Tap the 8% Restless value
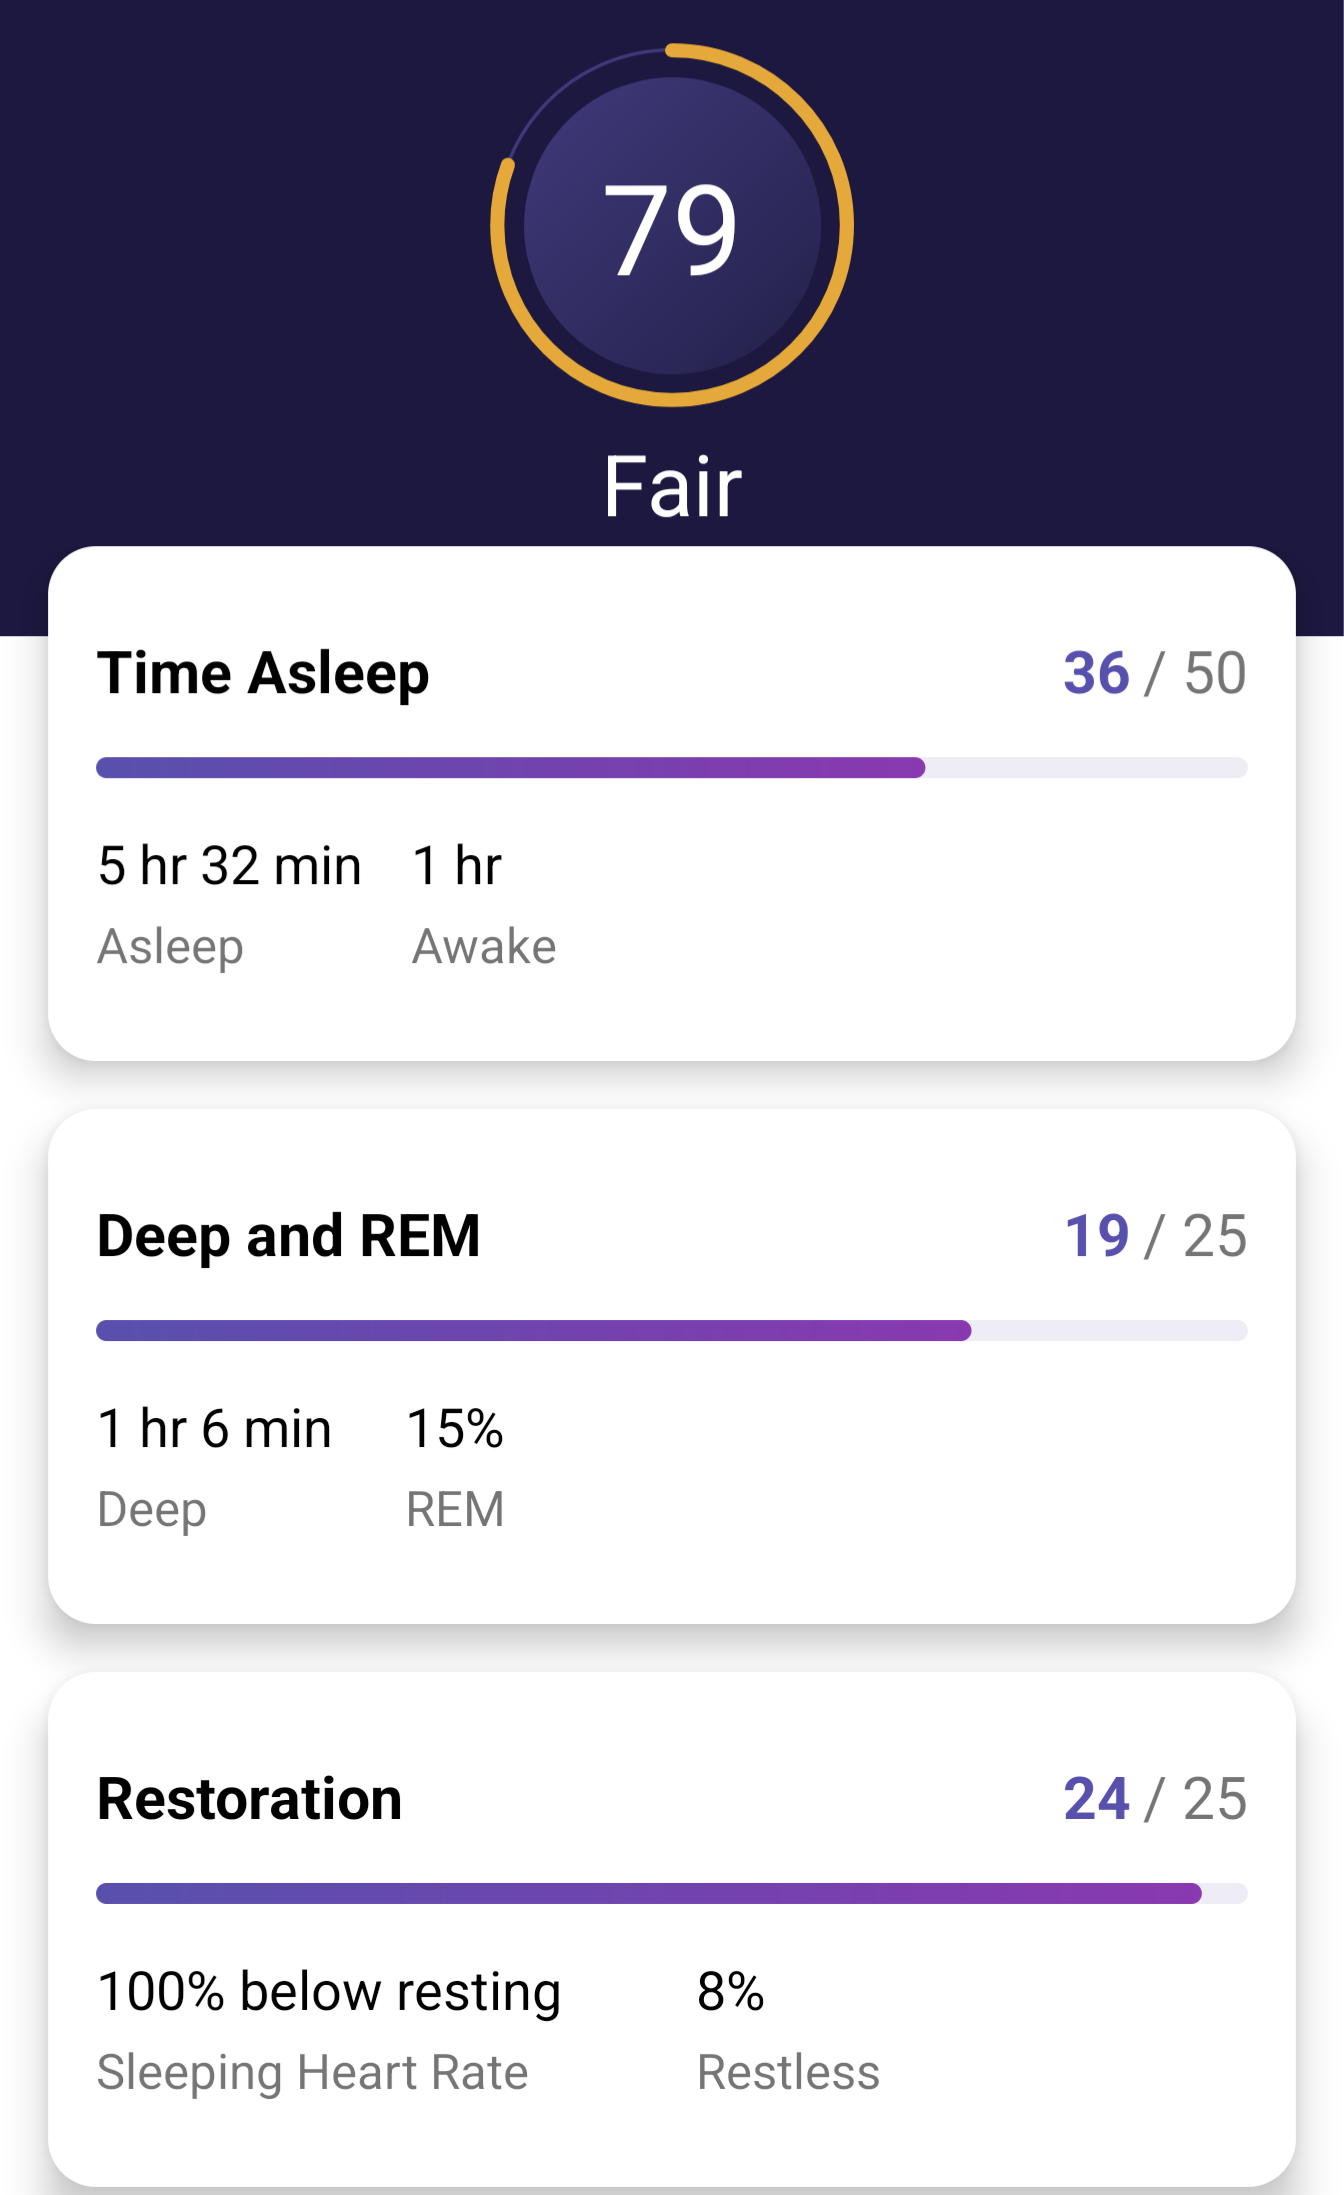 coord(731,1992)
